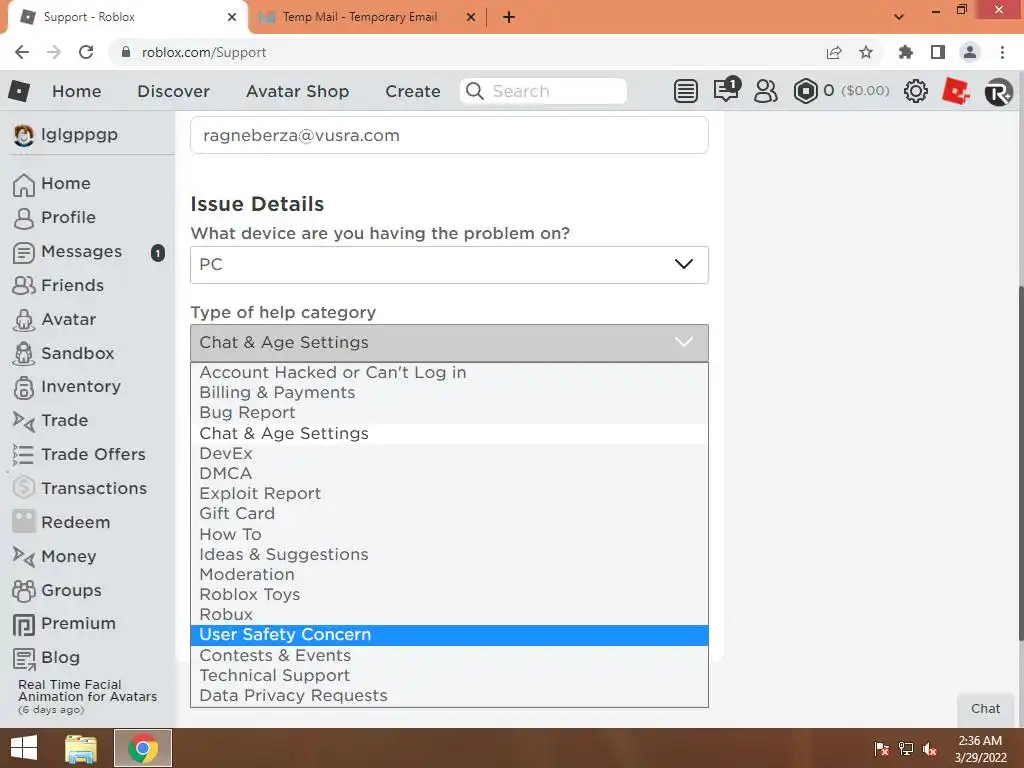Click Discover in the top navigation
This screenshot has width=1024, height=768.
[173, 91]
